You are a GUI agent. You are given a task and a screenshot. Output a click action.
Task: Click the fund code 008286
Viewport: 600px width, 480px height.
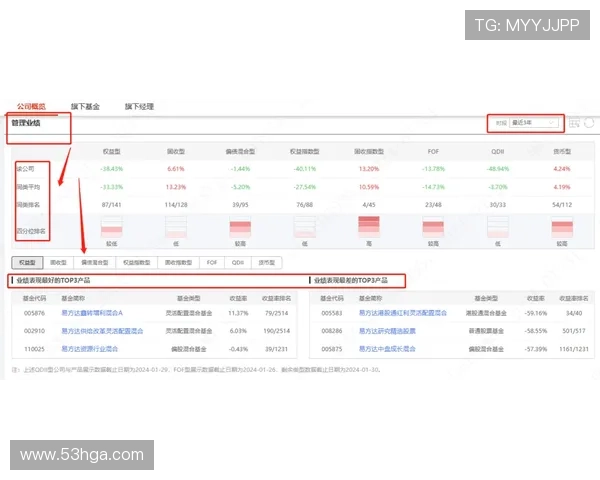click(332, 331)
